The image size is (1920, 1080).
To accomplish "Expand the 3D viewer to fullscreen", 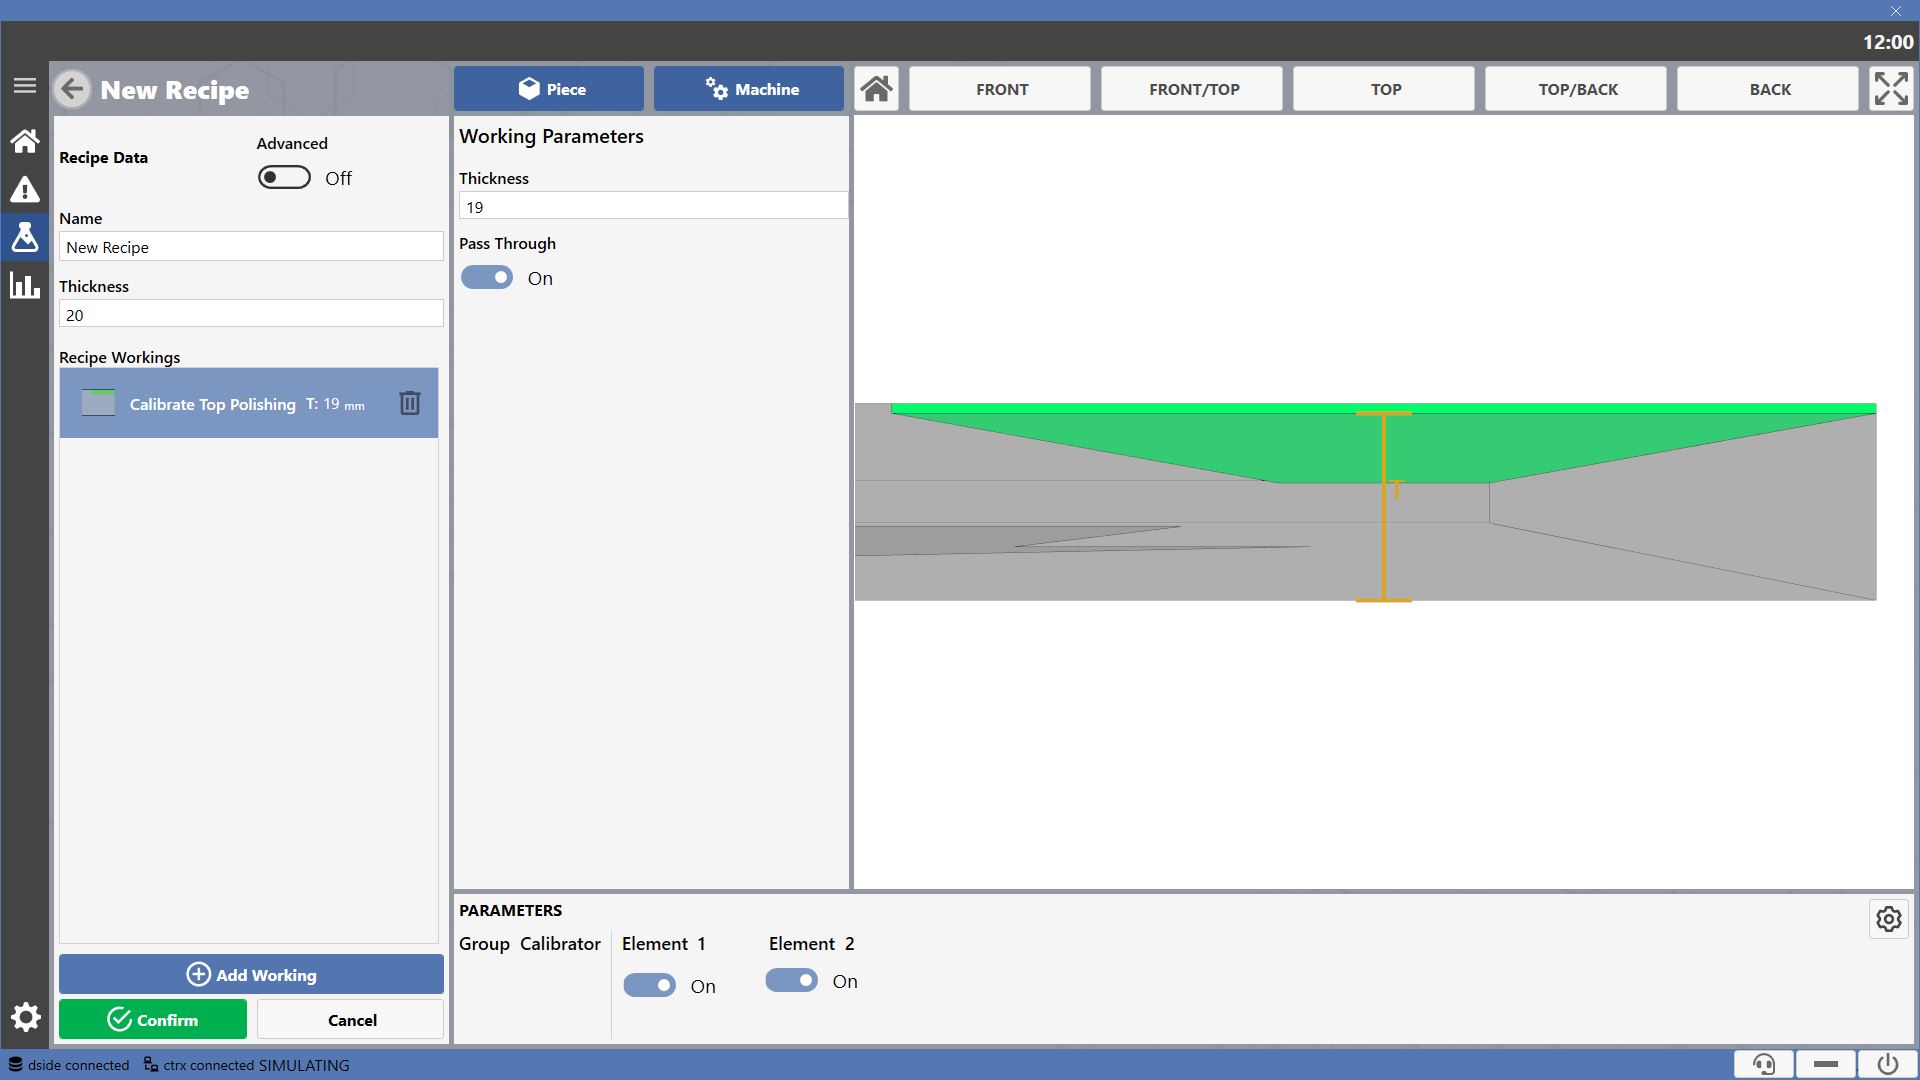I will 1891,89.
